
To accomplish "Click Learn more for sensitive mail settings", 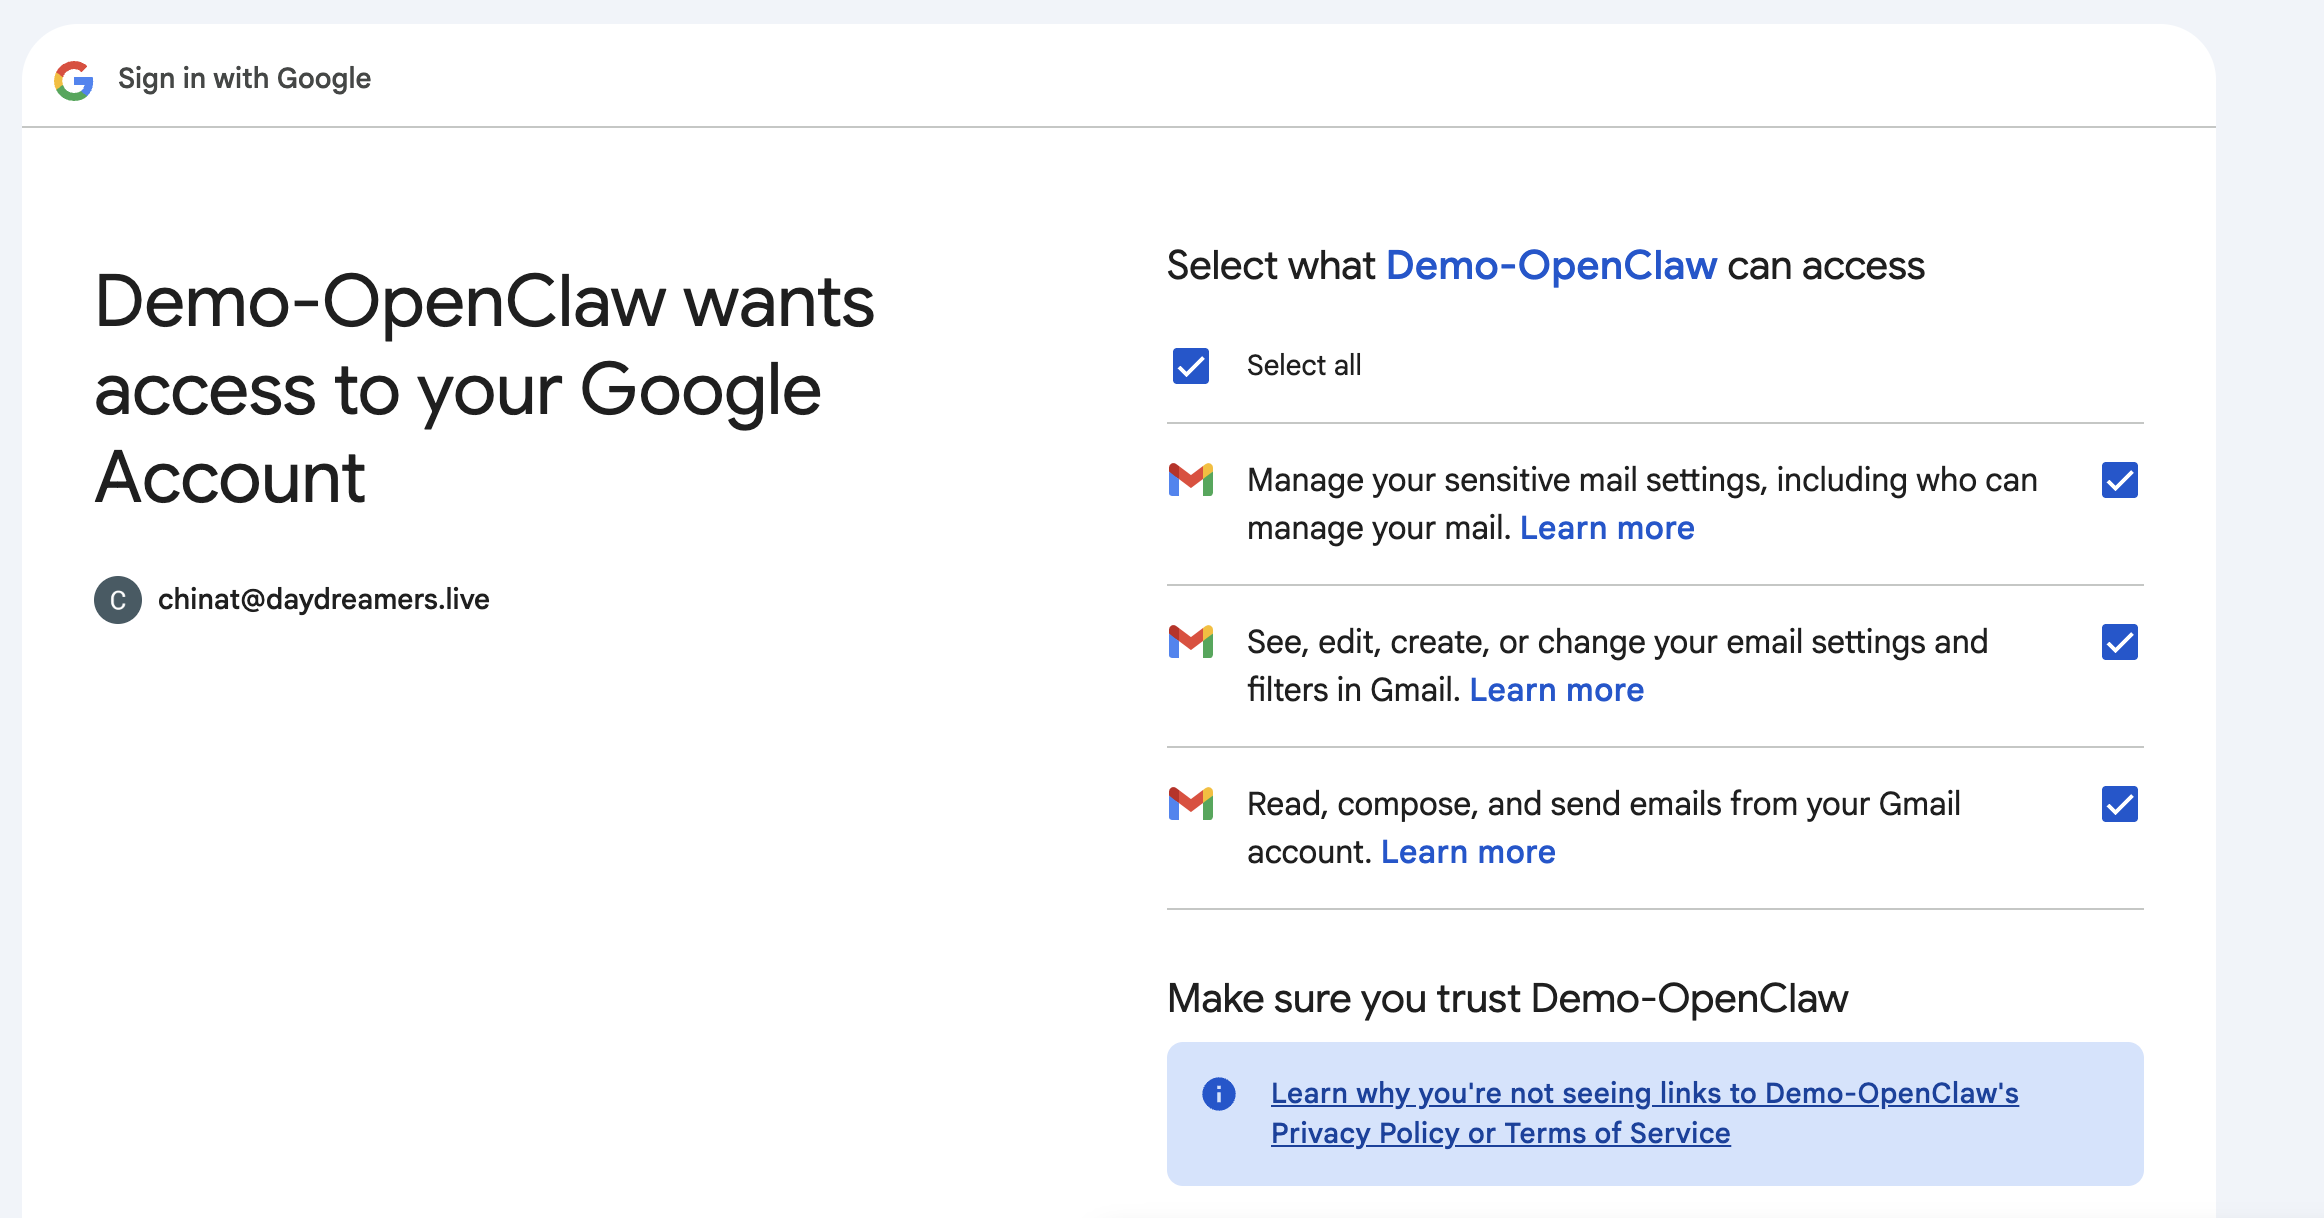I will tap(1606, 527).
